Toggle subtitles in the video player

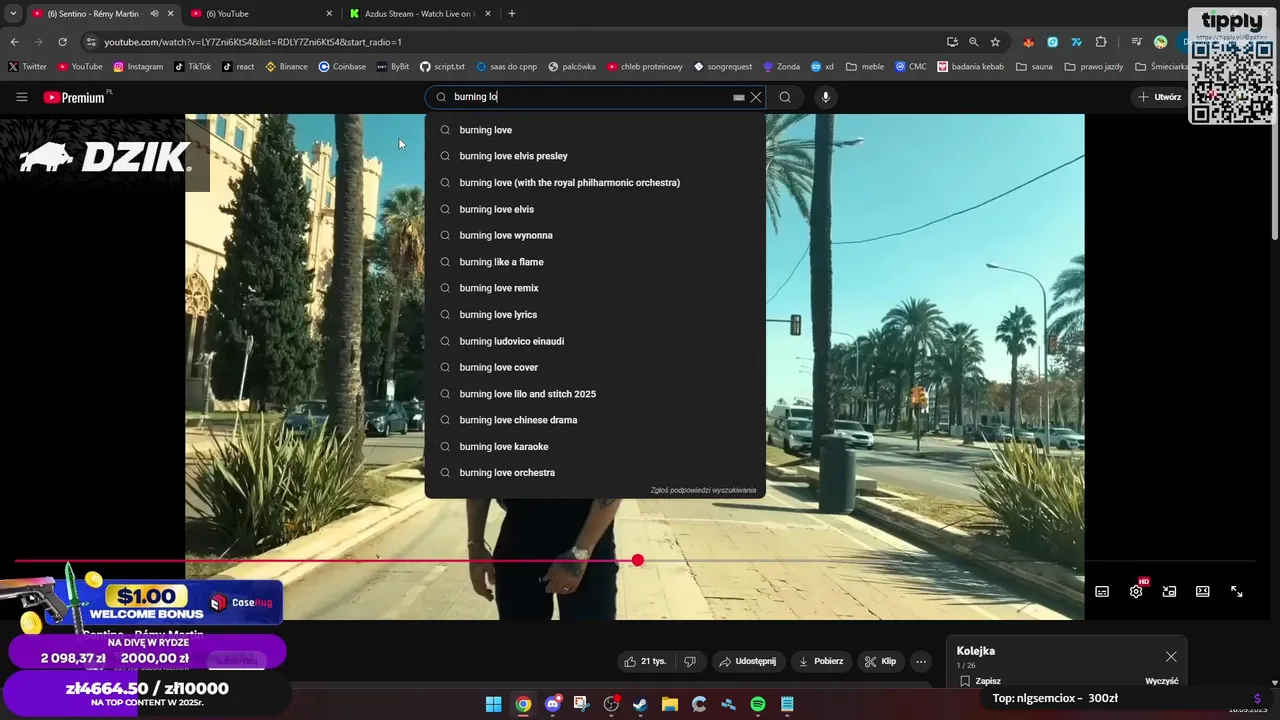(1102, 591)
